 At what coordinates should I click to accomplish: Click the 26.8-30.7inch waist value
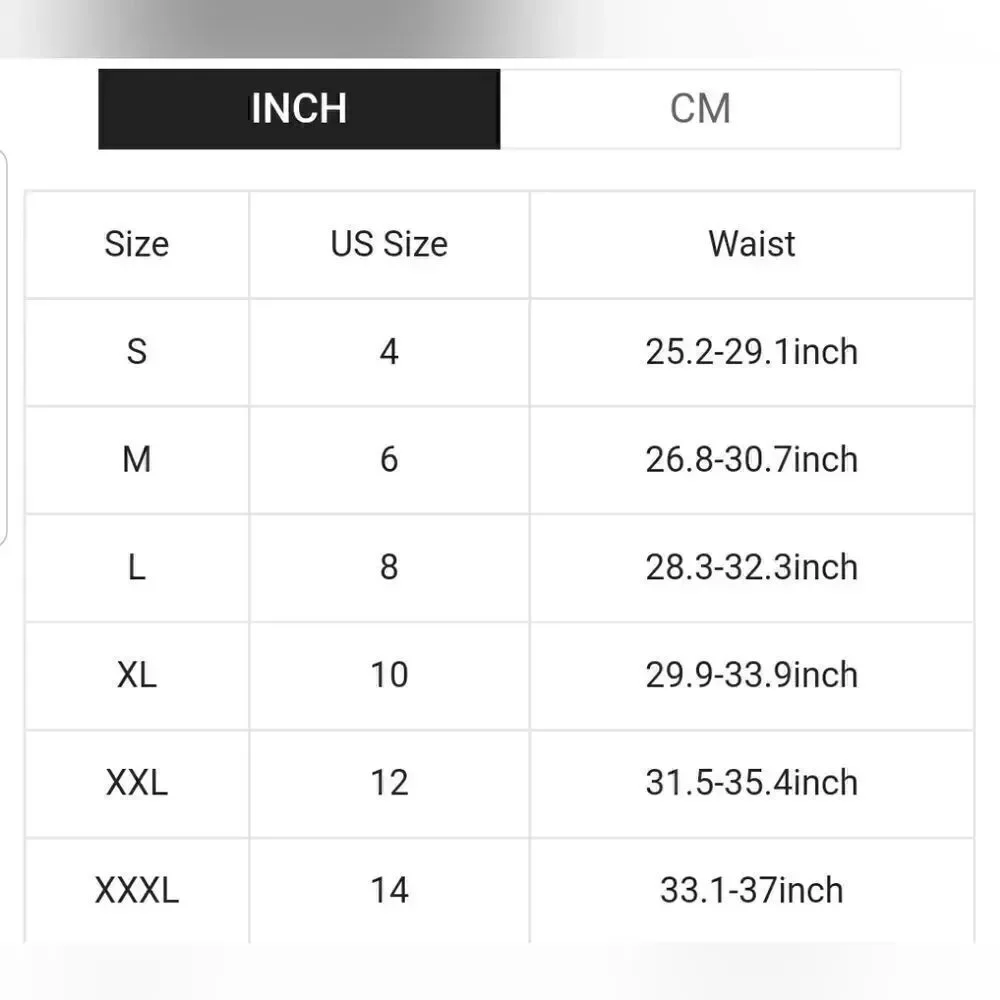click(752, 460)
